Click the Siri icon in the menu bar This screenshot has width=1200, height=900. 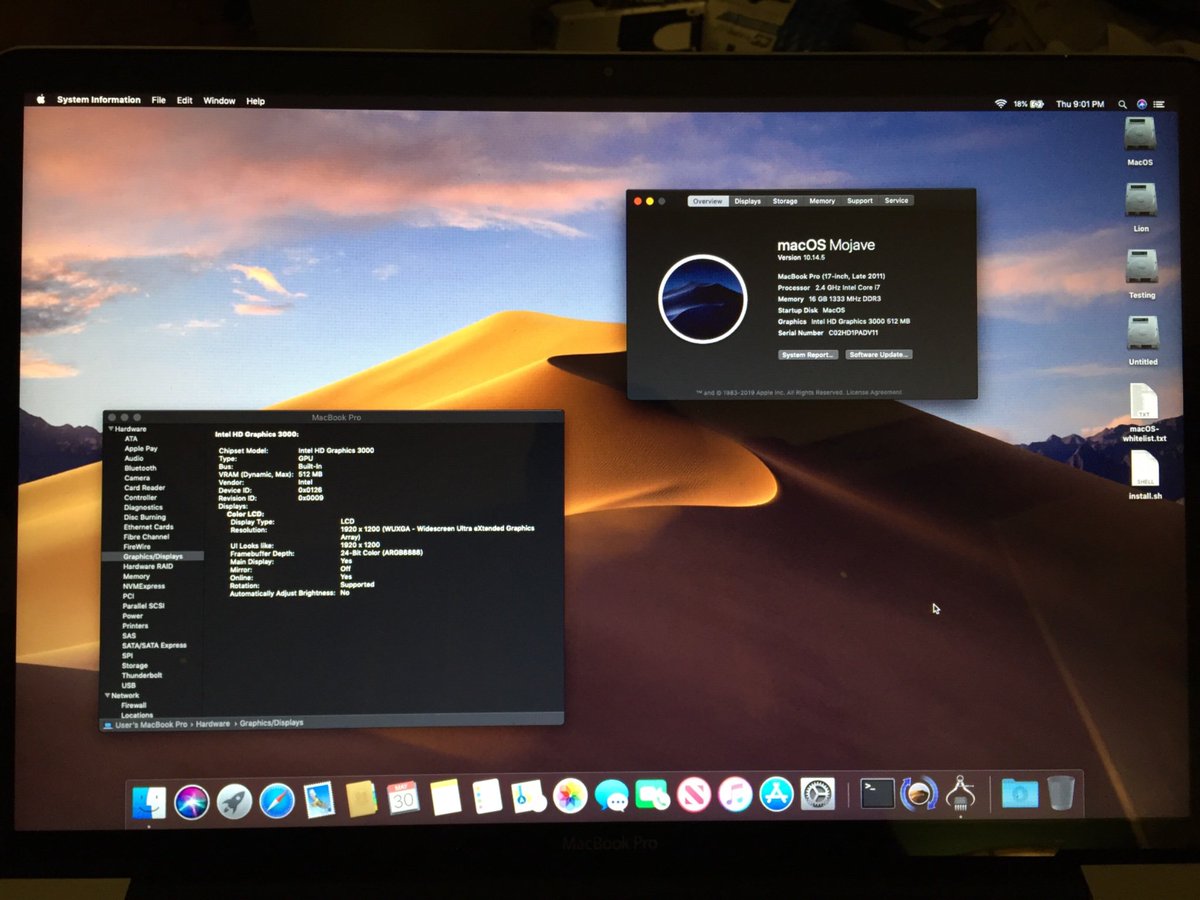[x=1141, y=104]
